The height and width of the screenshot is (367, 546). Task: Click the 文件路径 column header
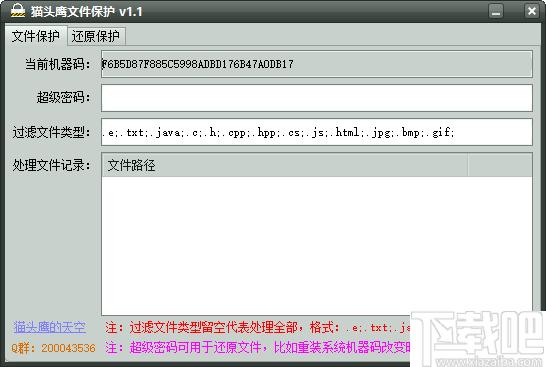[x=284, y=165]
